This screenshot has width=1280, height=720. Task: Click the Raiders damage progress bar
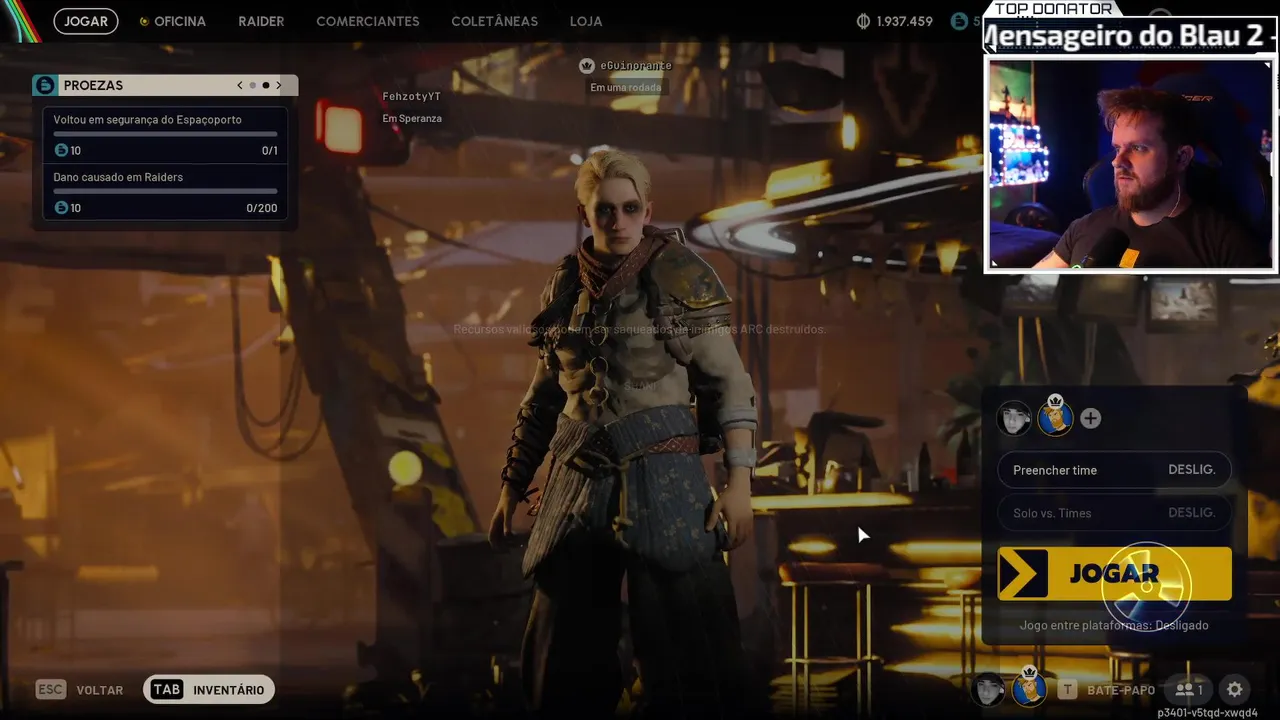tap(165, 190)
